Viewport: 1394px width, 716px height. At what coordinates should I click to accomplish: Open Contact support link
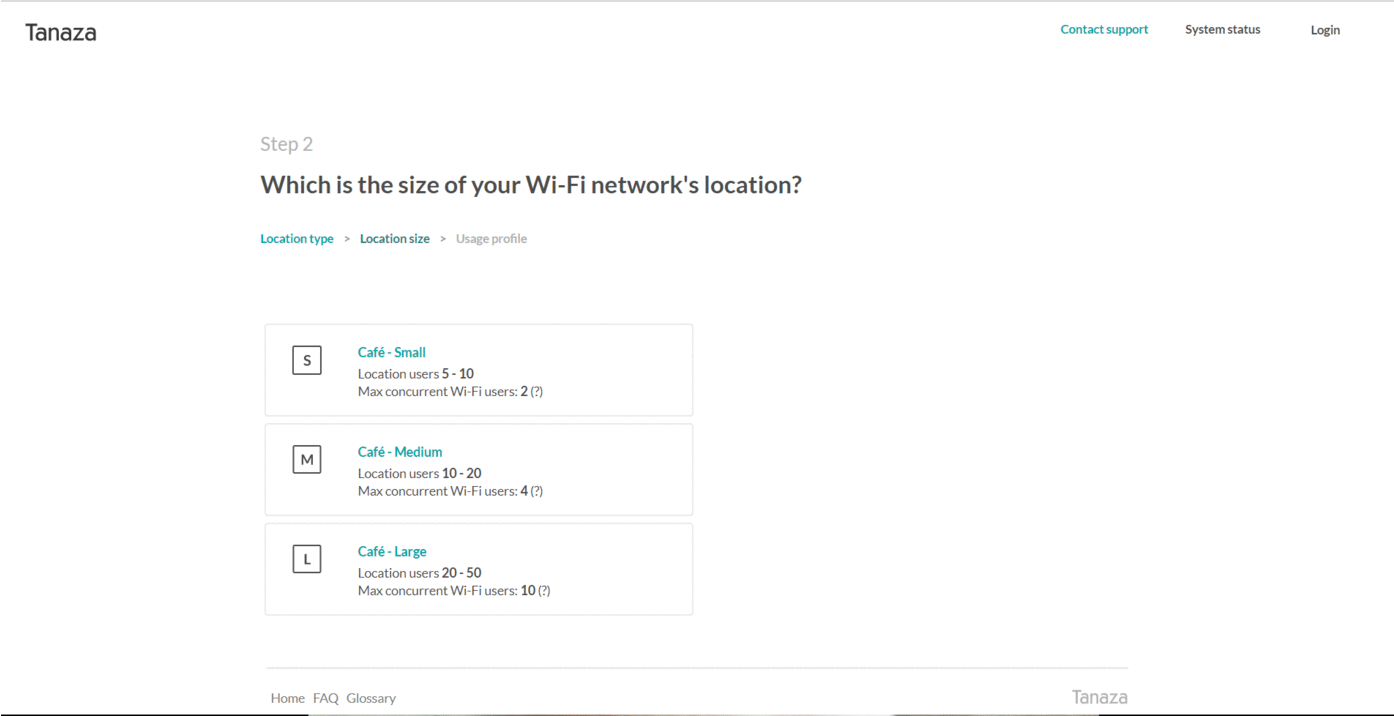1104,30
